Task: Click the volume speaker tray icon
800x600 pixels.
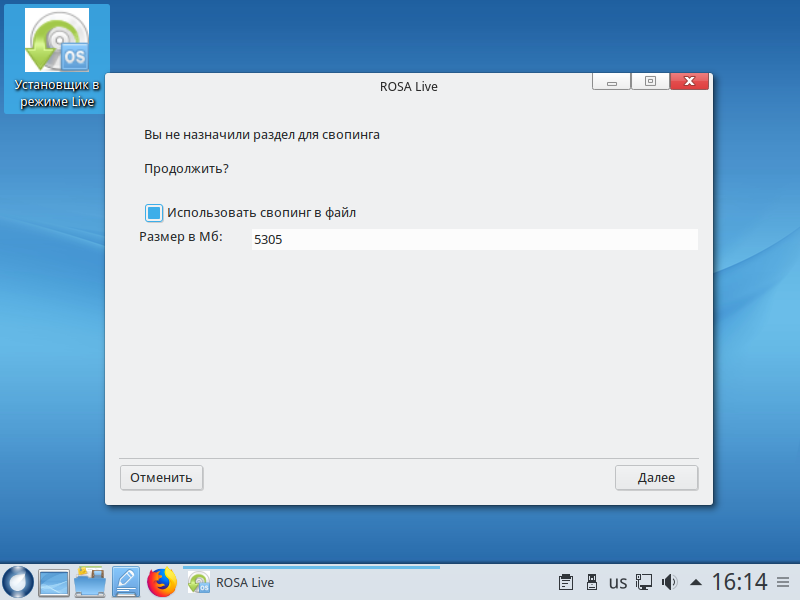Action: (670, 582)
